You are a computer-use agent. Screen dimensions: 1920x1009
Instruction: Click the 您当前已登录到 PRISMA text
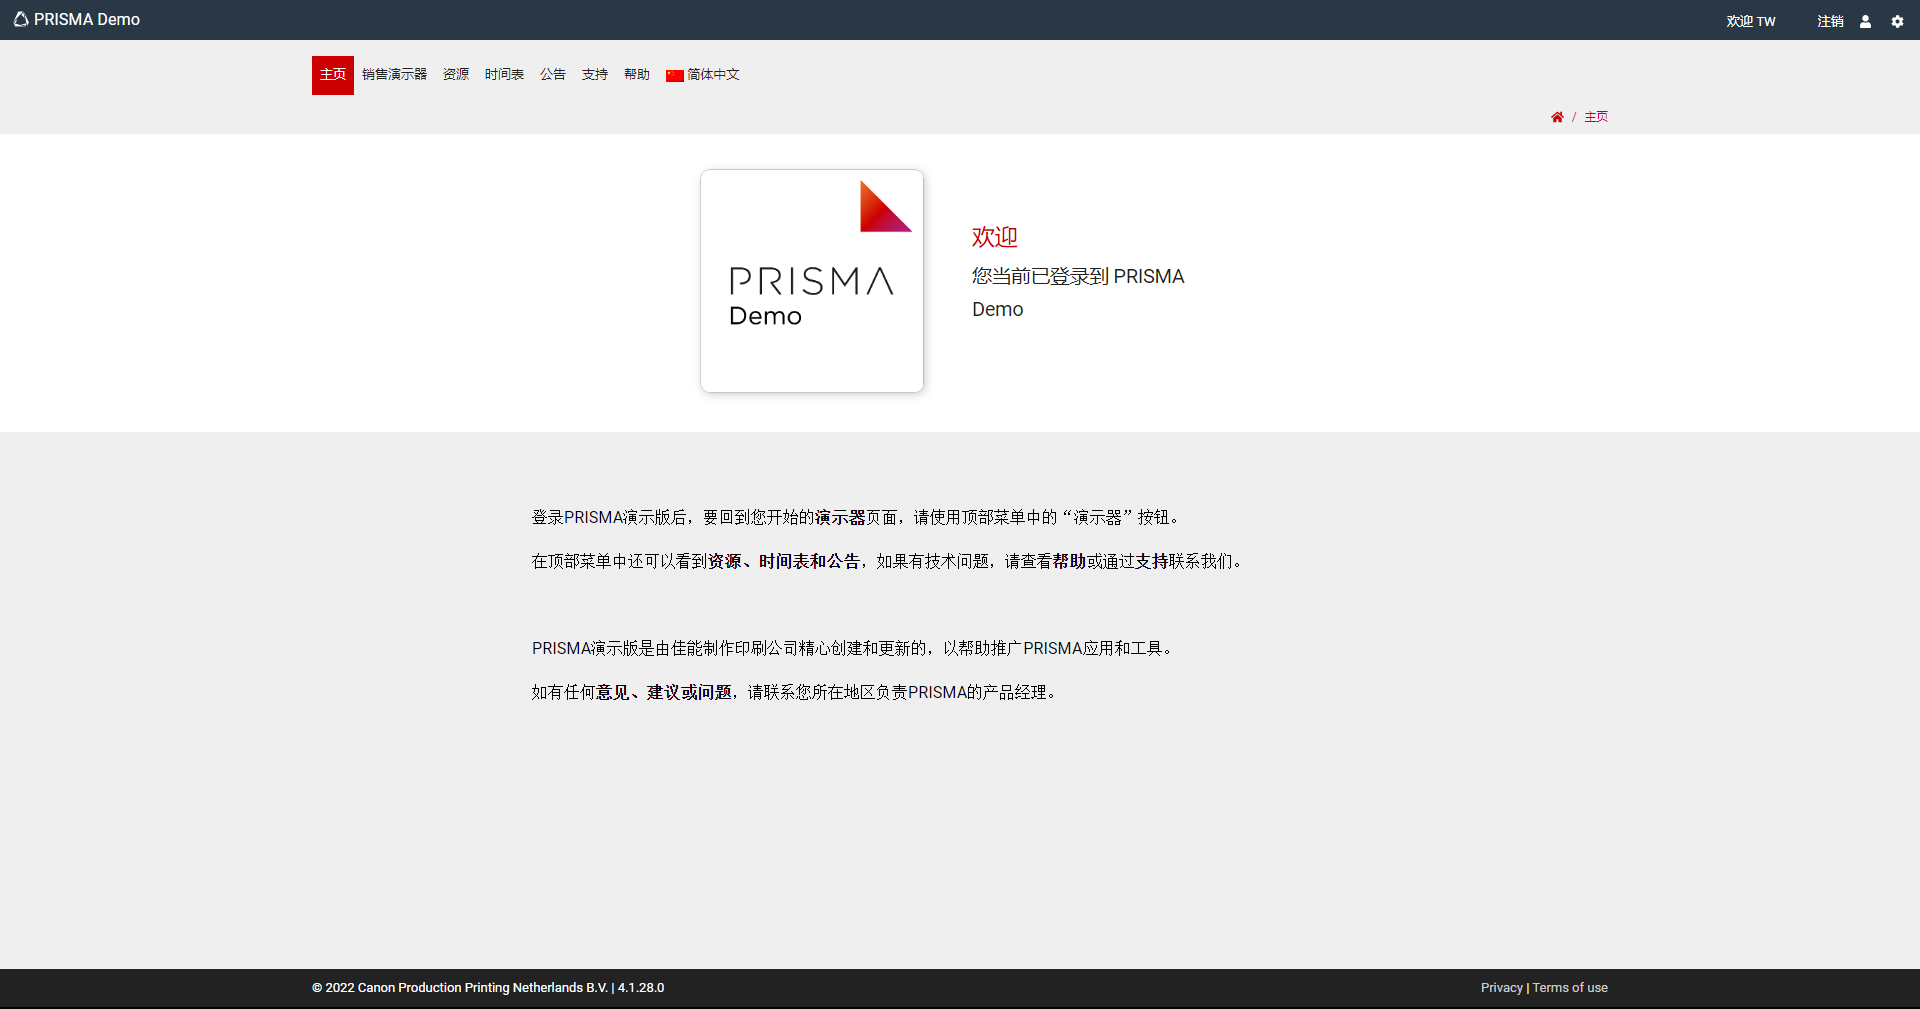[x=1078, y=277]
